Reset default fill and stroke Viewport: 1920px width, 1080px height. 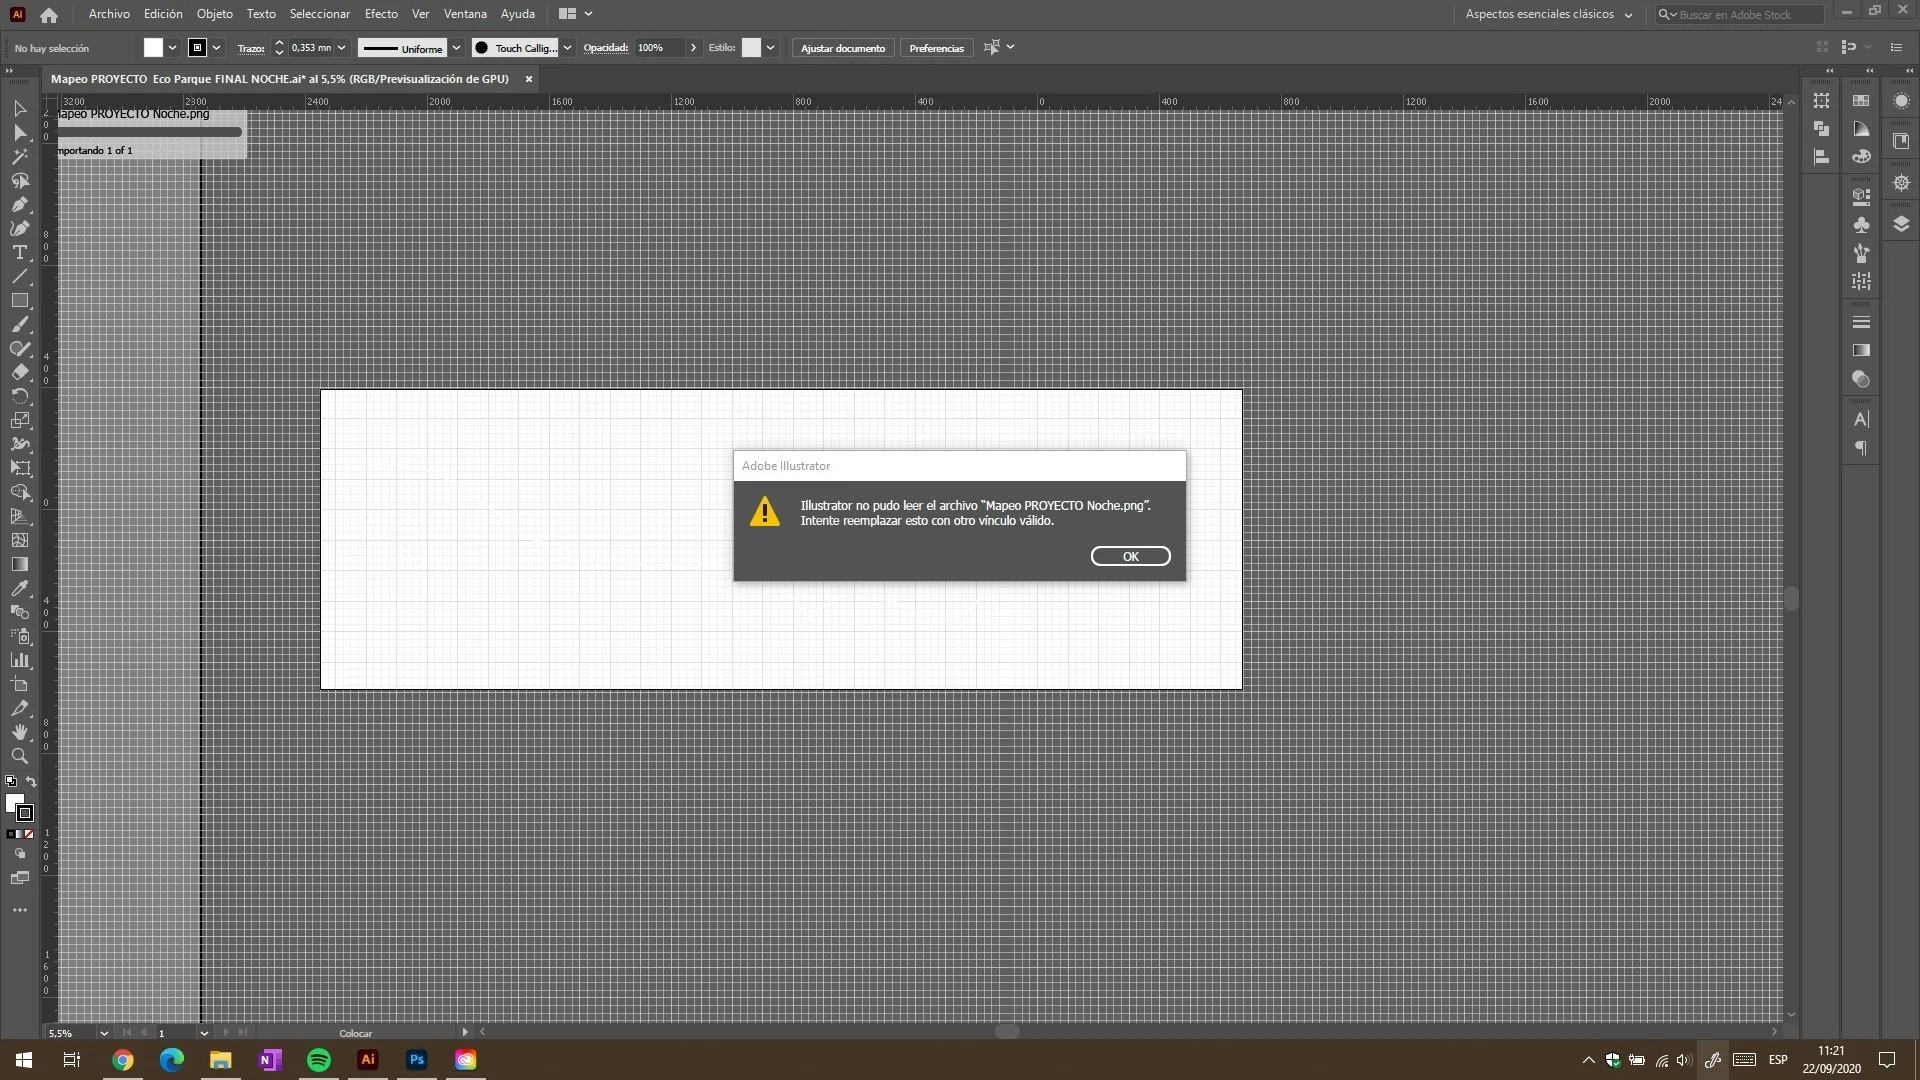tap(11, 781)
